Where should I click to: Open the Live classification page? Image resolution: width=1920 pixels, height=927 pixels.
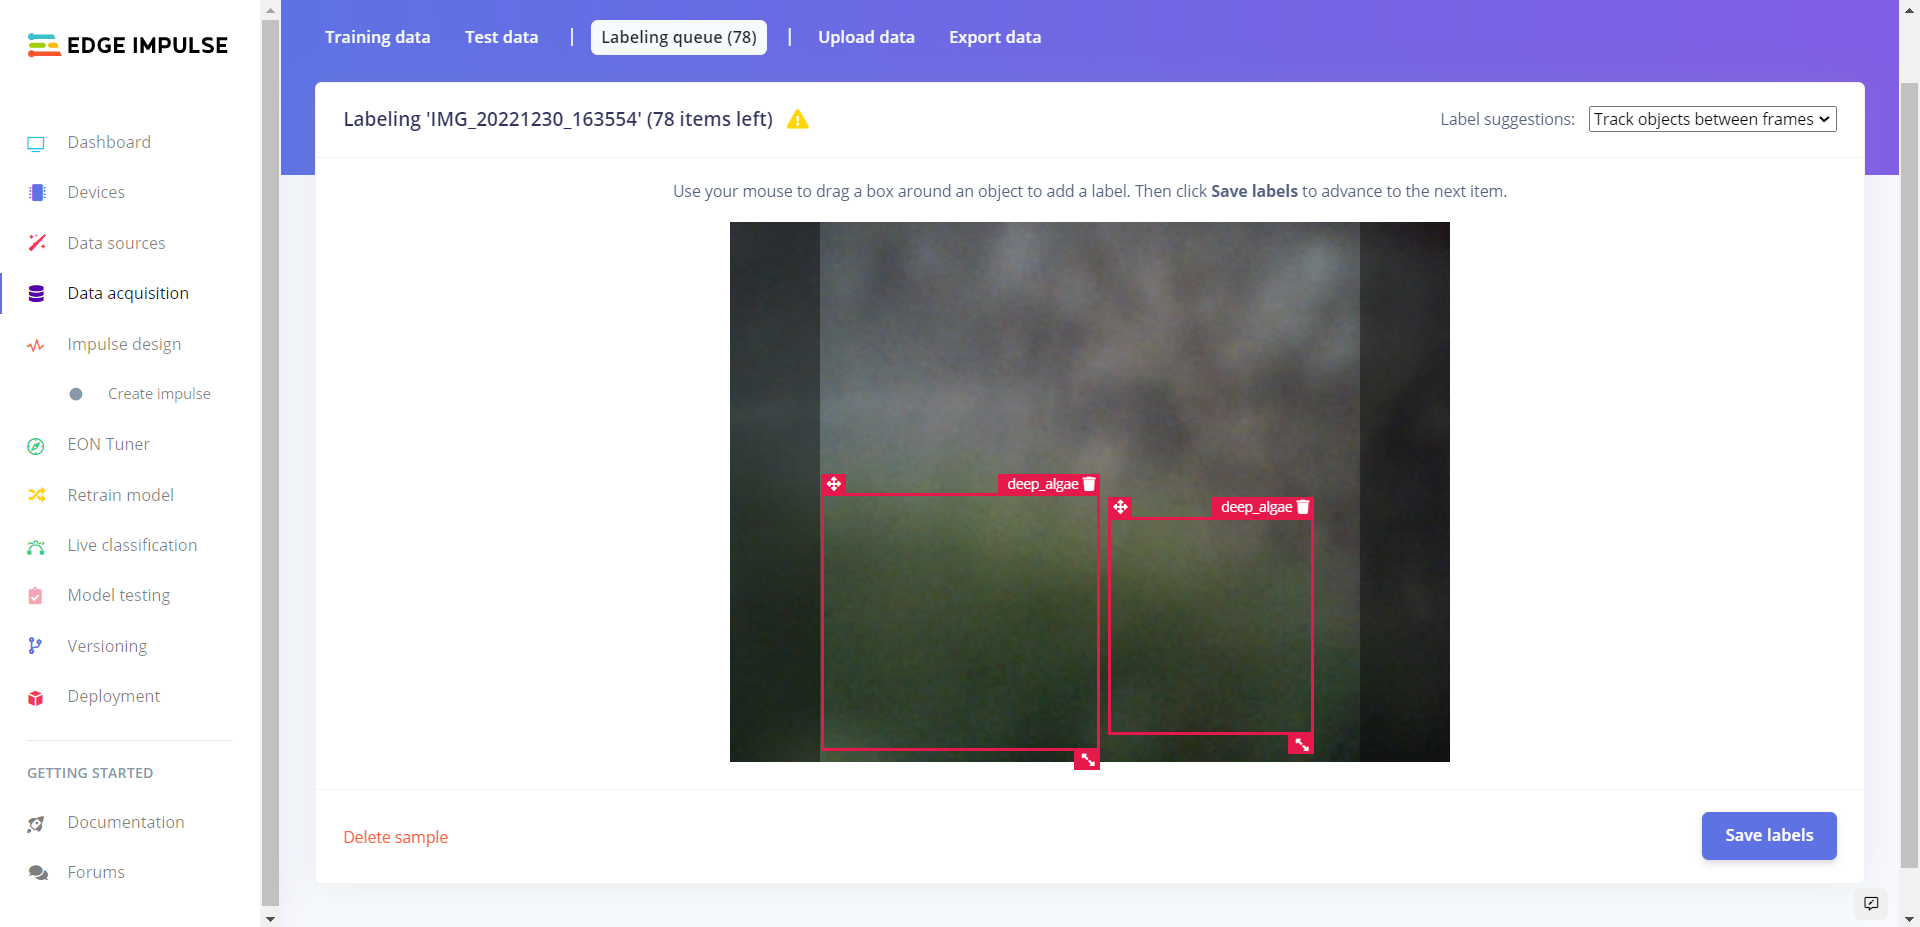click(x=132, y=545)
